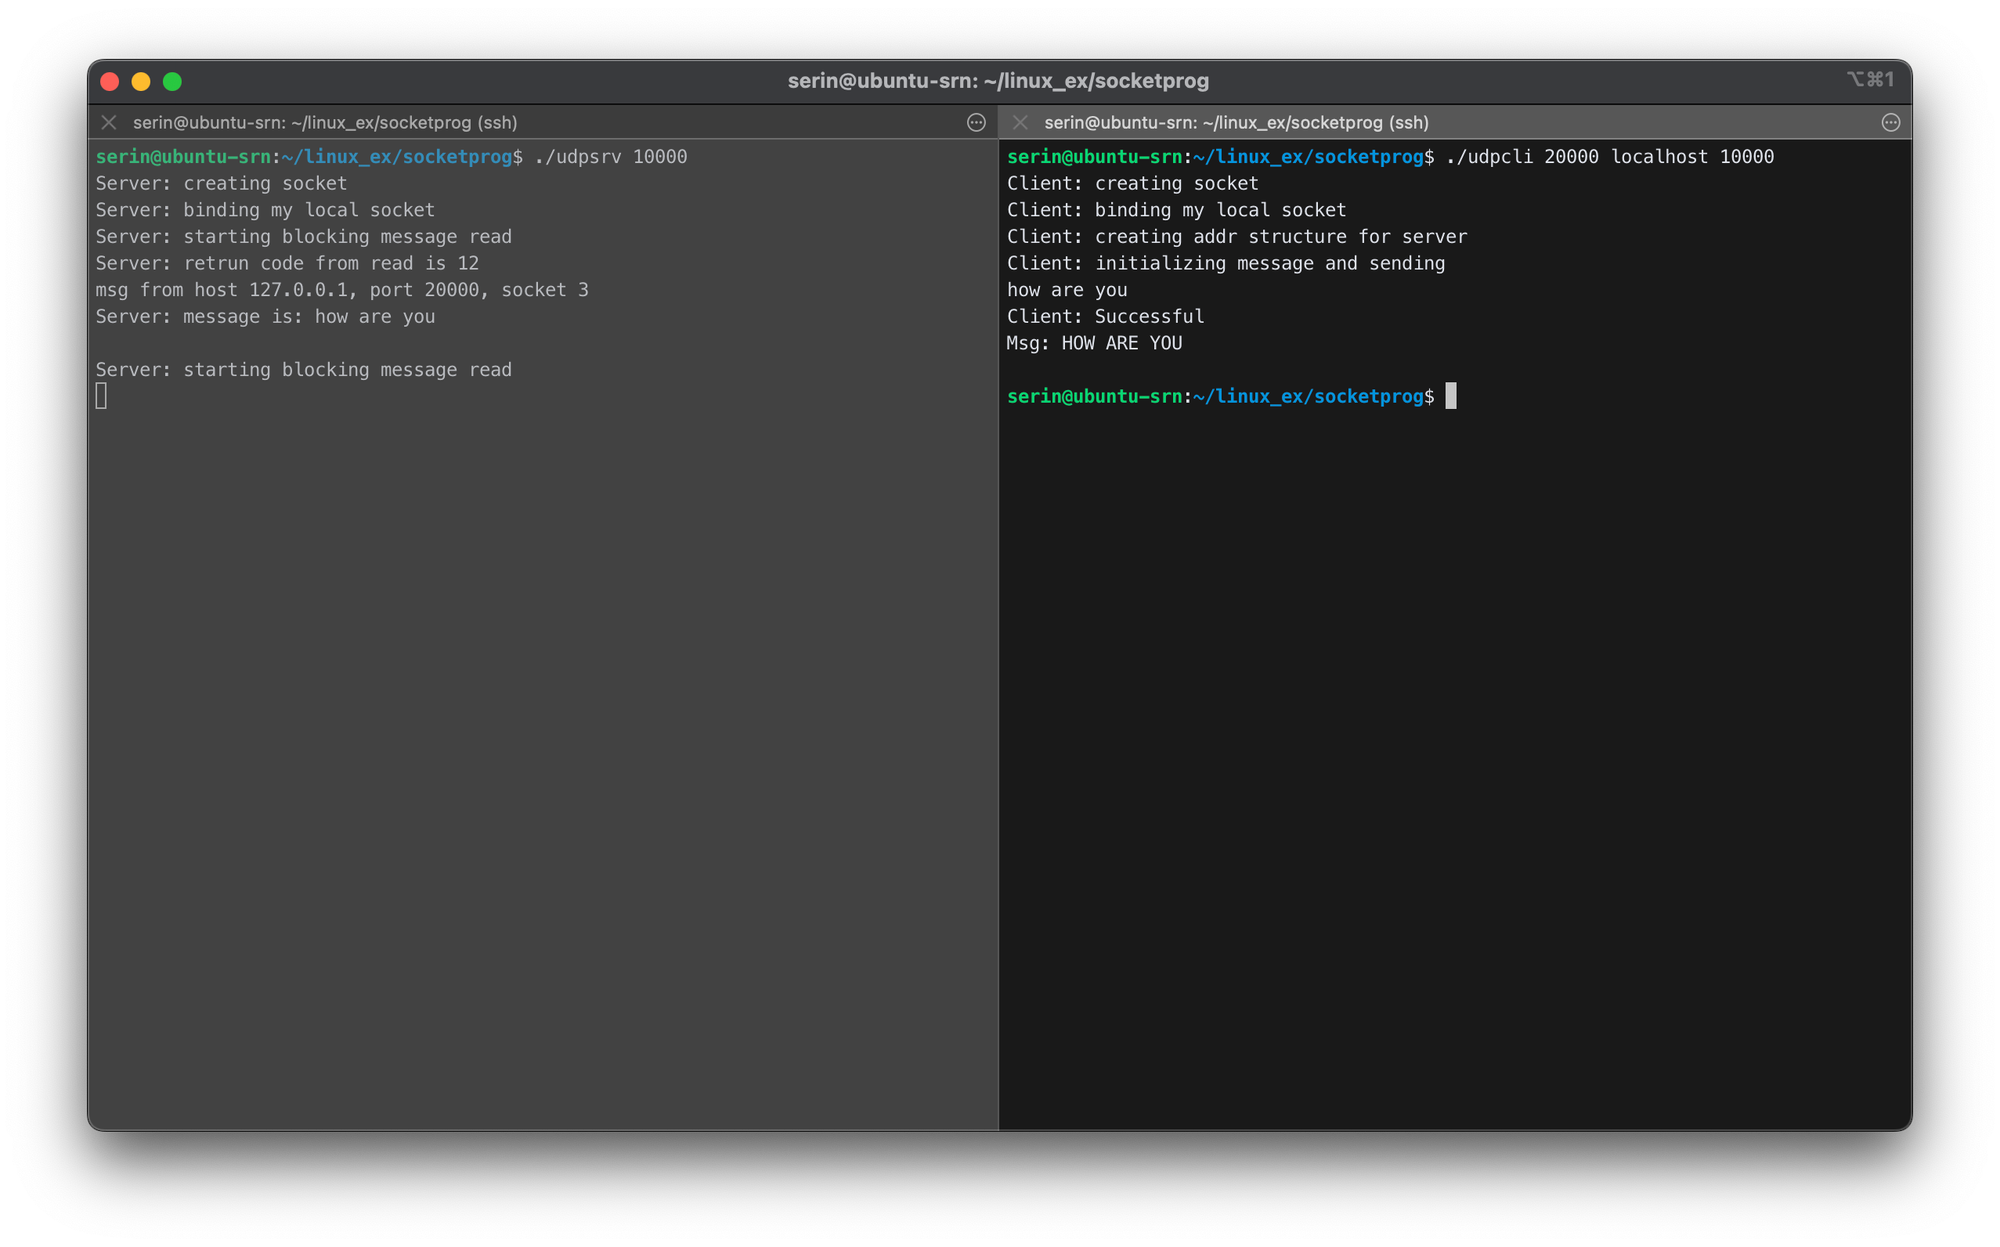Viewport: 2000px width, 1247px height.
Task: Click the ./udpsrv 10000 command text
Action: [610, 157]
